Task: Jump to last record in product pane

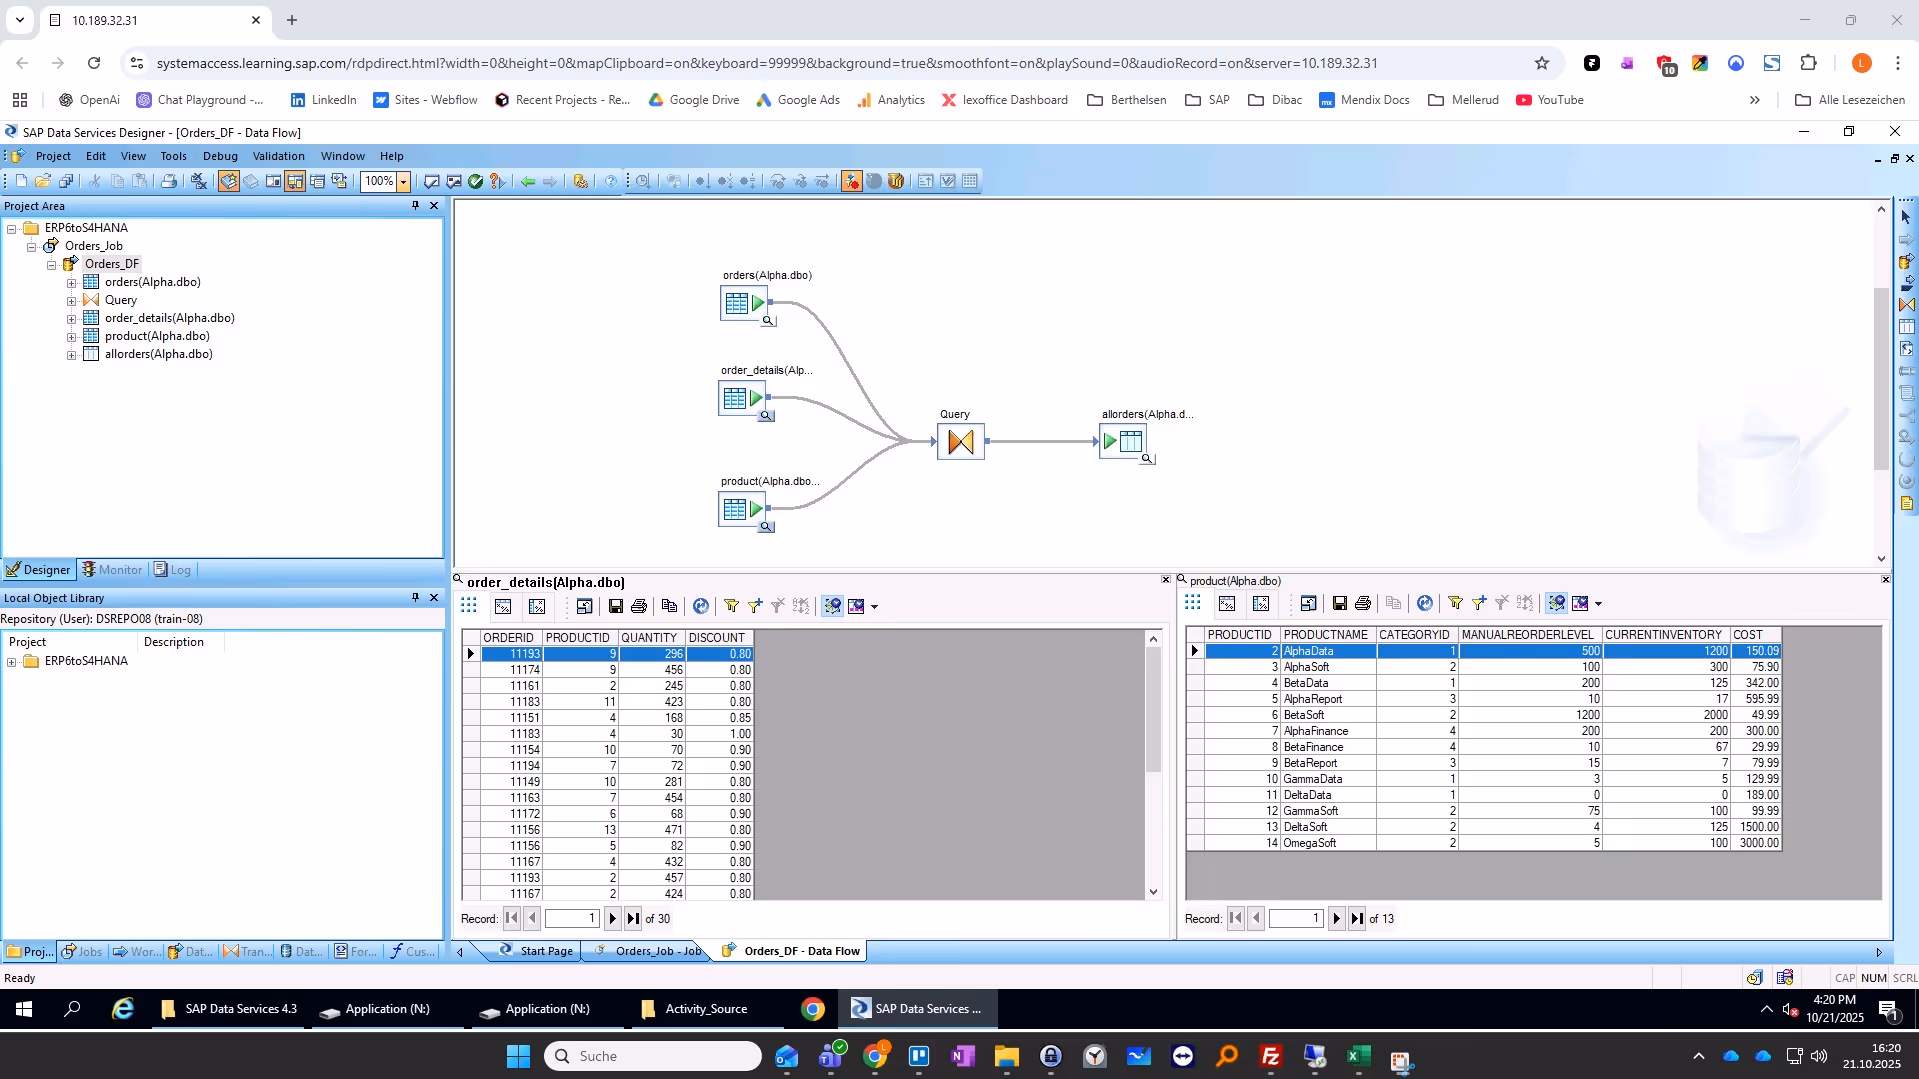Action: [1357, 918]
